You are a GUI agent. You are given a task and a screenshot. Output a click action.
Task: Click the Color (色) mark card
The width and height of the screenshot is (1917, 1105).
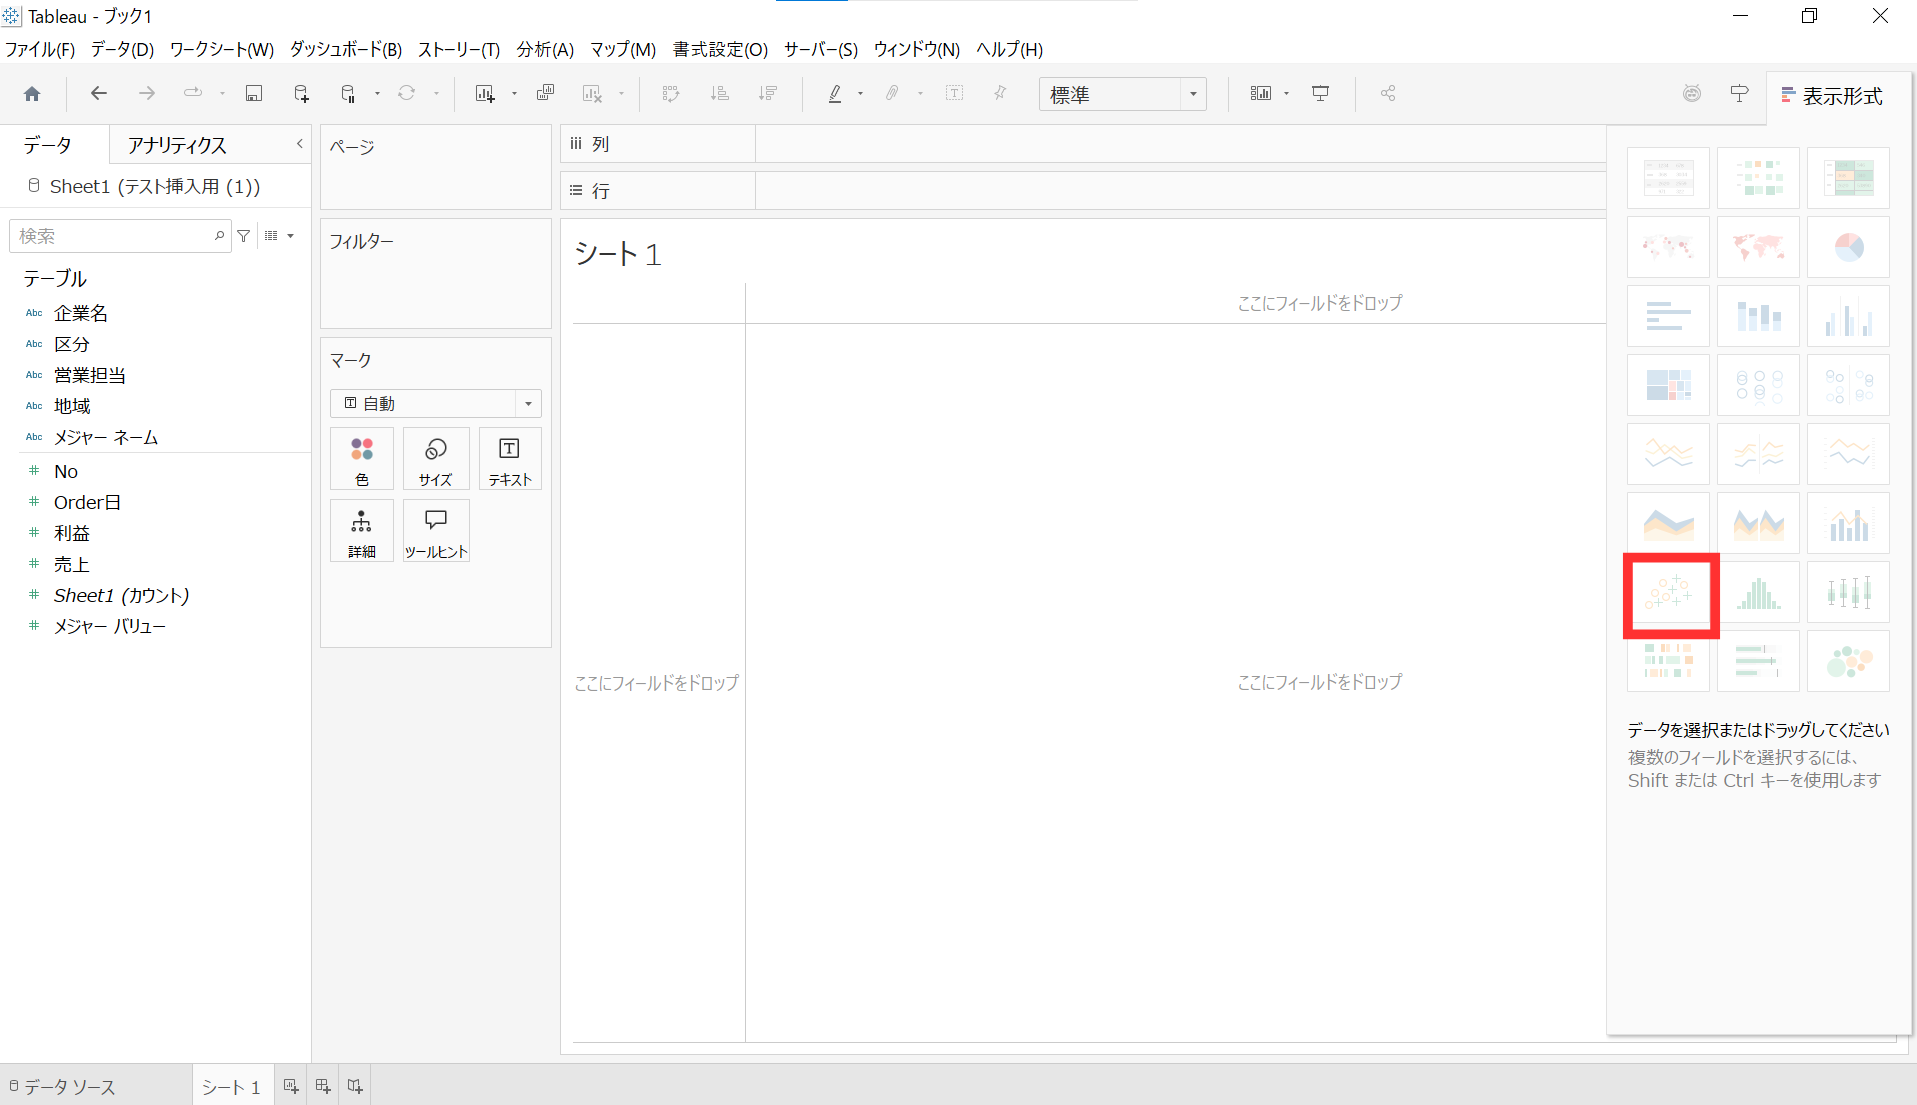(361, 459)
